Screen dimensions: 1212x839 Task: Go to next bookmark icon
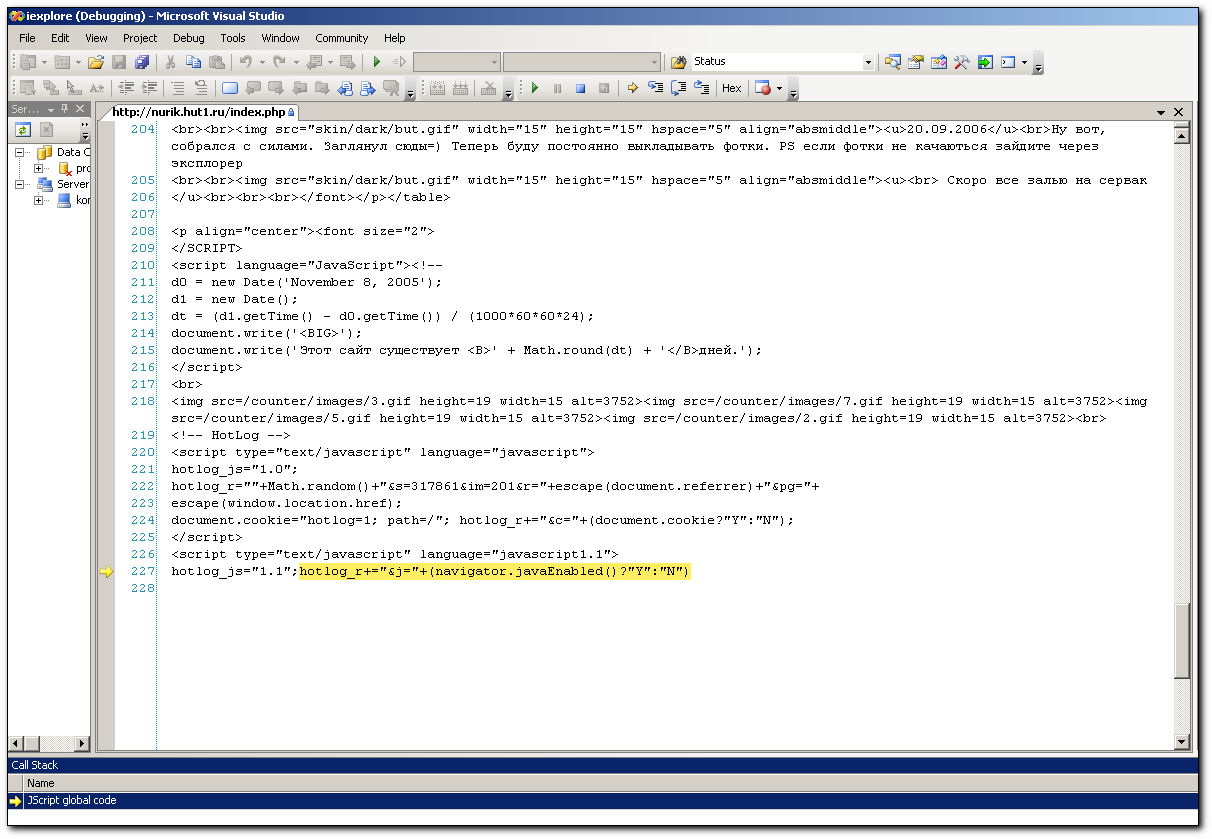click(276, 88)
